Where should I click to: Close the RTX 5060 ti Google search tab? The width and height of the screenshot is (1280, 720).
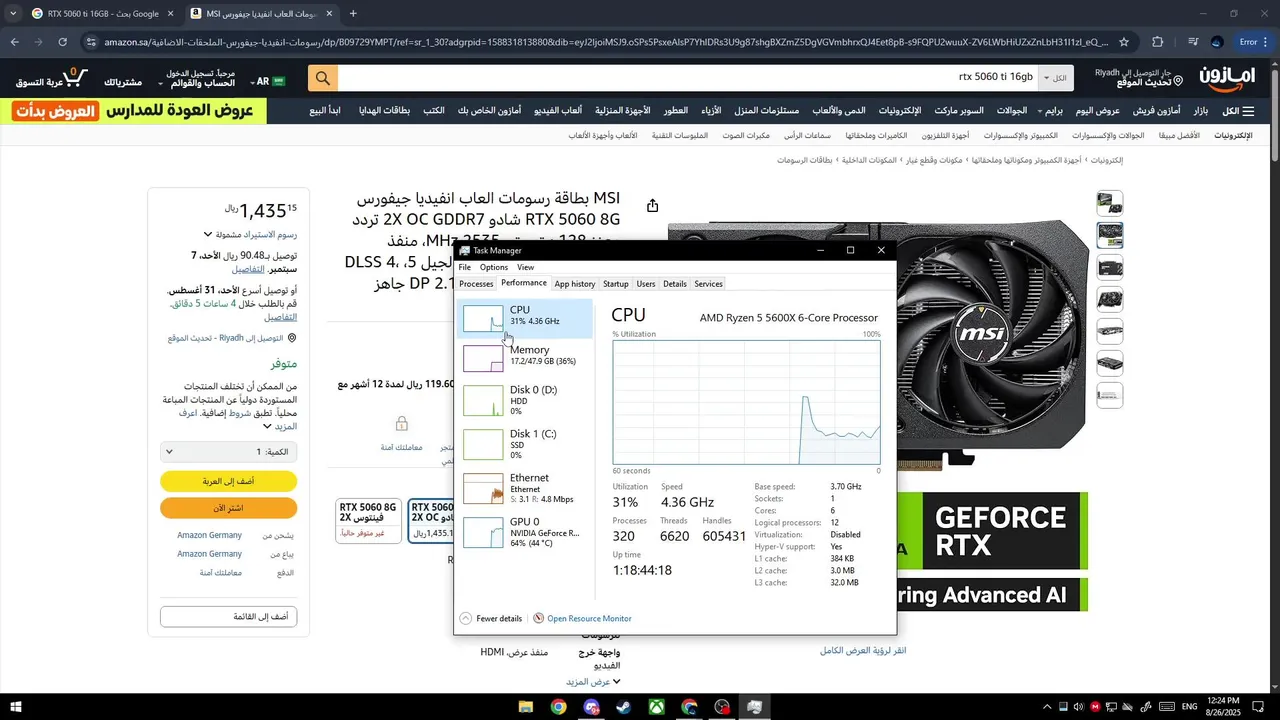(x=170, y=13)
